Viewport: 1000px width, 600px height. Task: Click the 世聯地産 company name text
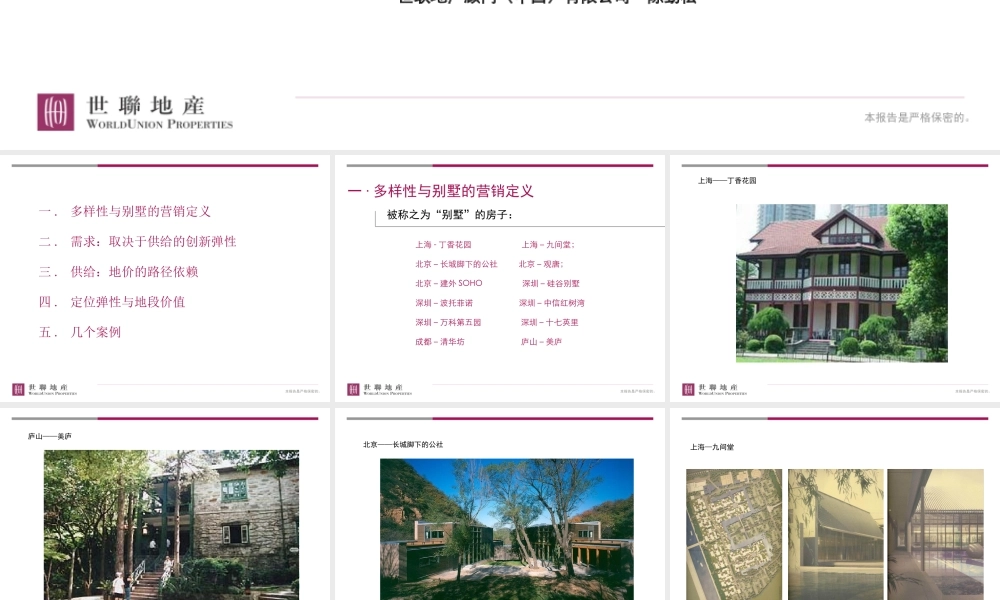pyautogui.click(x=145, y=105)
